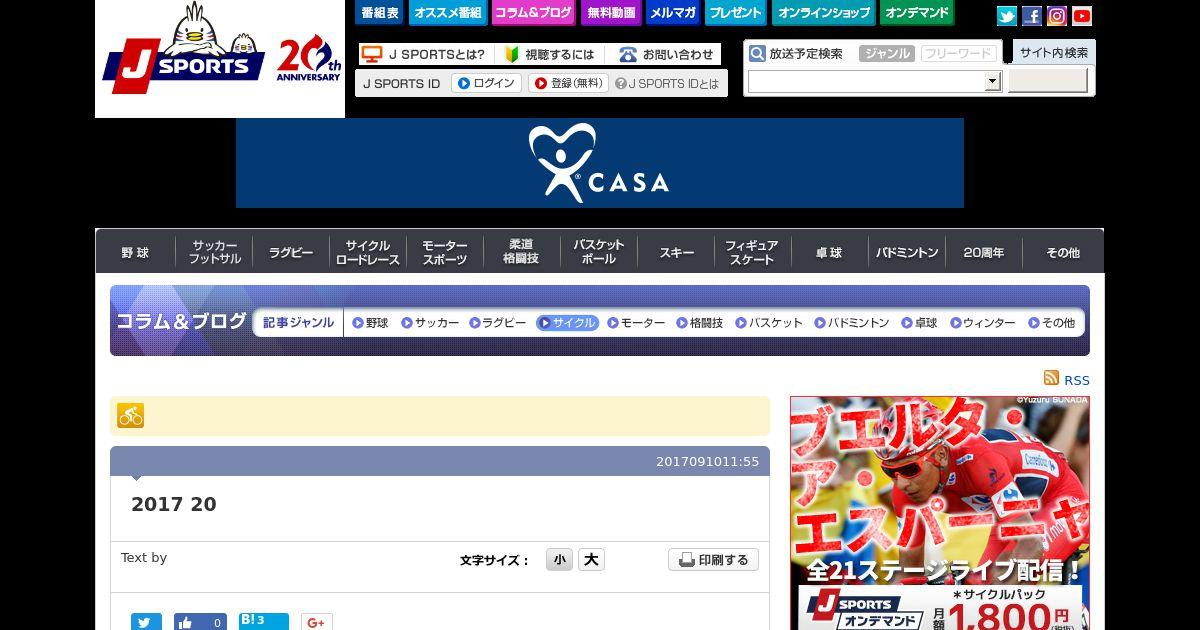Click the orange RSS feed icon

(x=1051, y=378)
